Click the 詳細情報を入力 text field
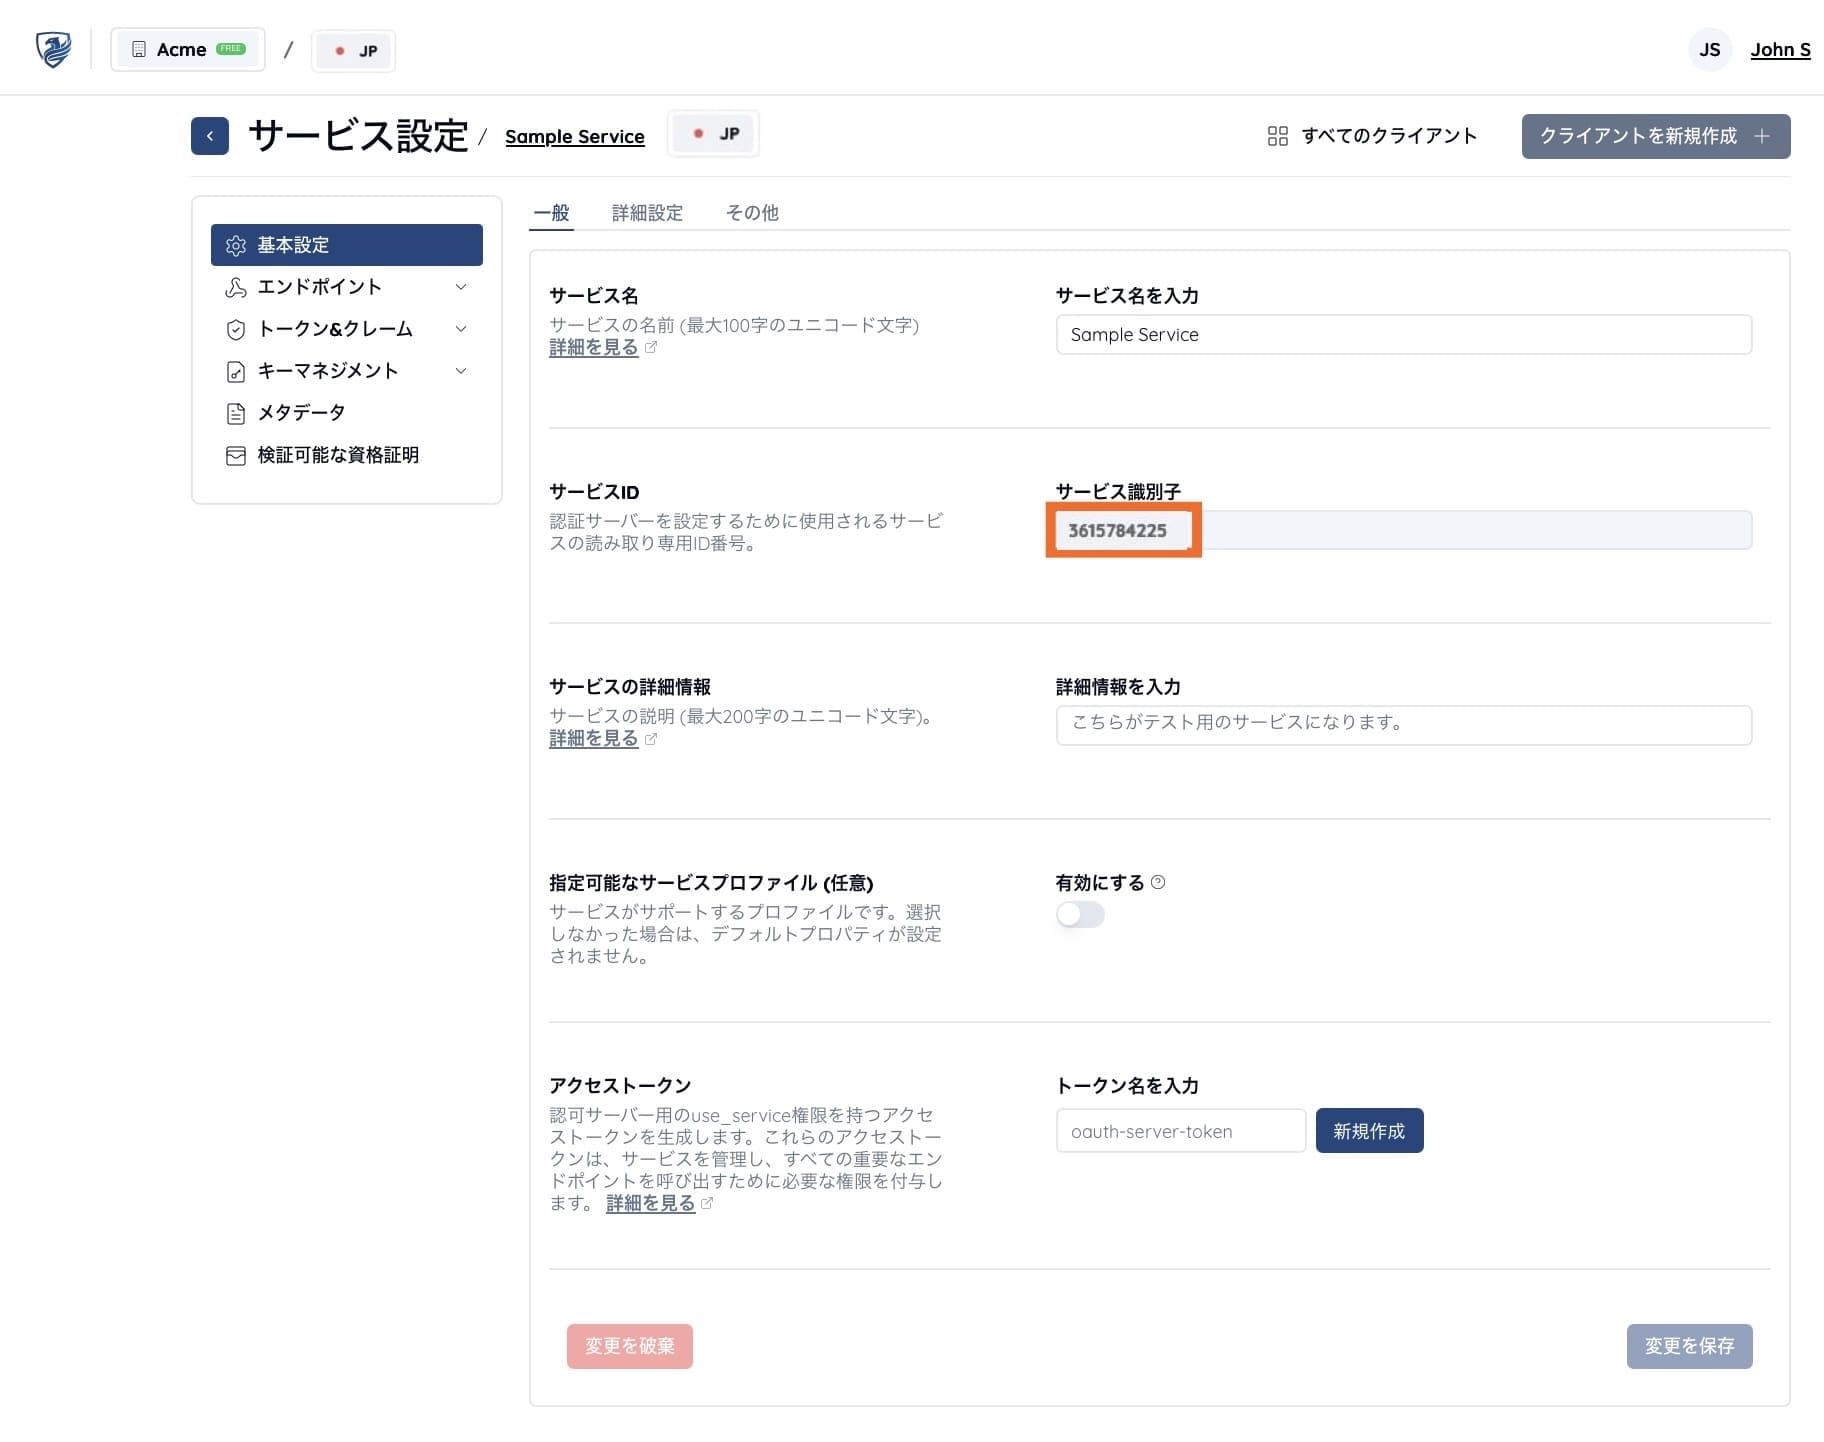Image resolution: width=1824 pixels, height=1442 pixels. point(1404,725)
